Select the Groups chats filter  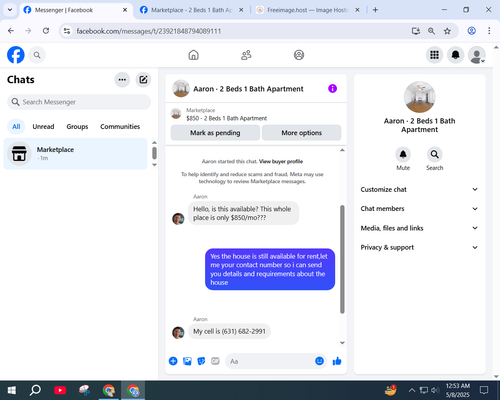point(77,127)
